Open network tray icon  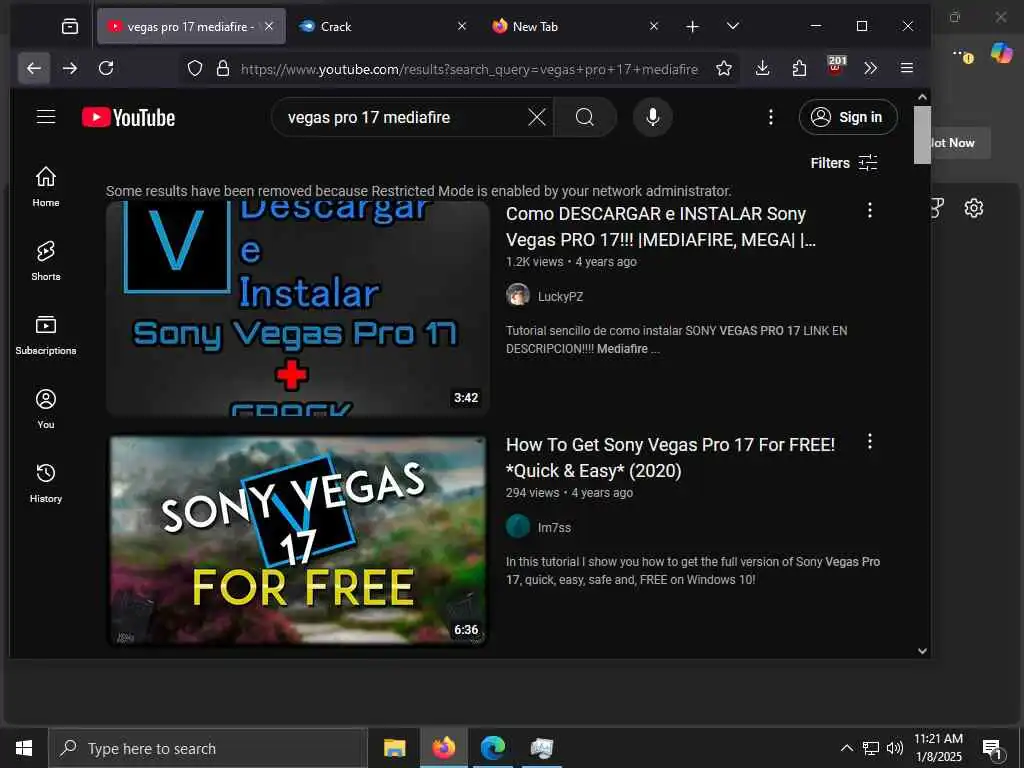coord(871,748)
